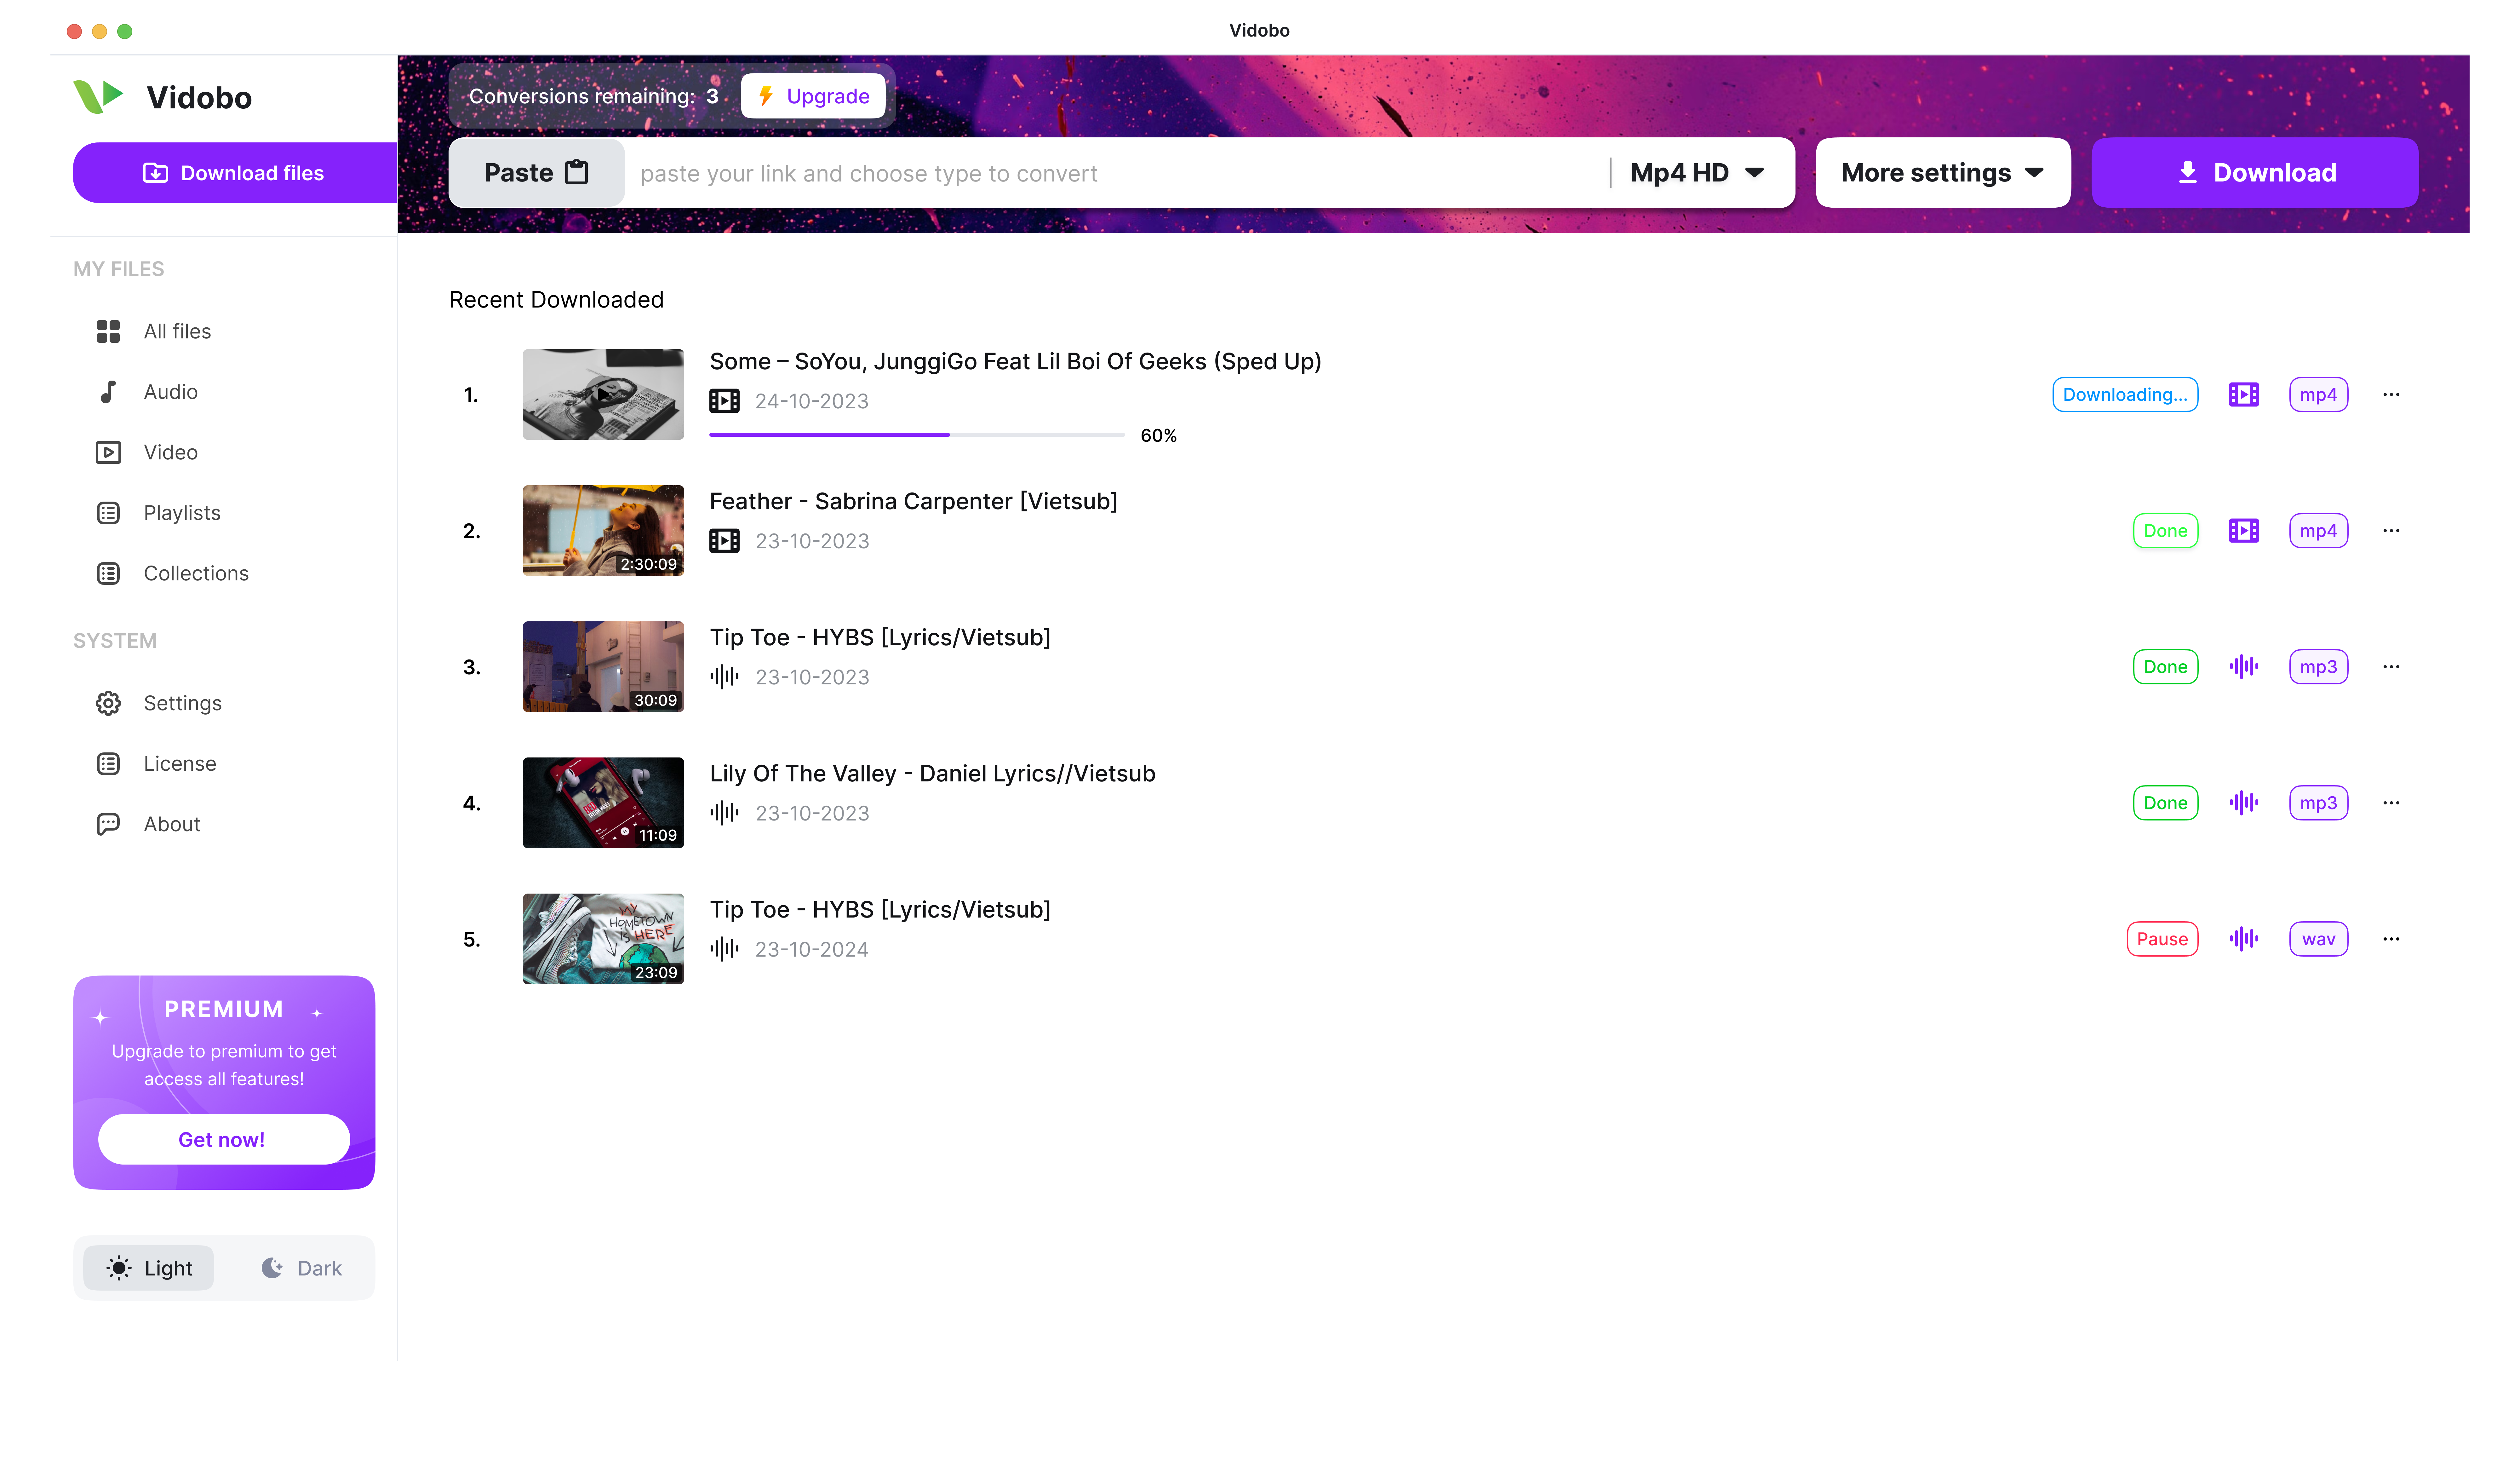The width and height of the screenshot is (2520, 1462).
Task: Click the License icon
Action: tap(108, 764)
